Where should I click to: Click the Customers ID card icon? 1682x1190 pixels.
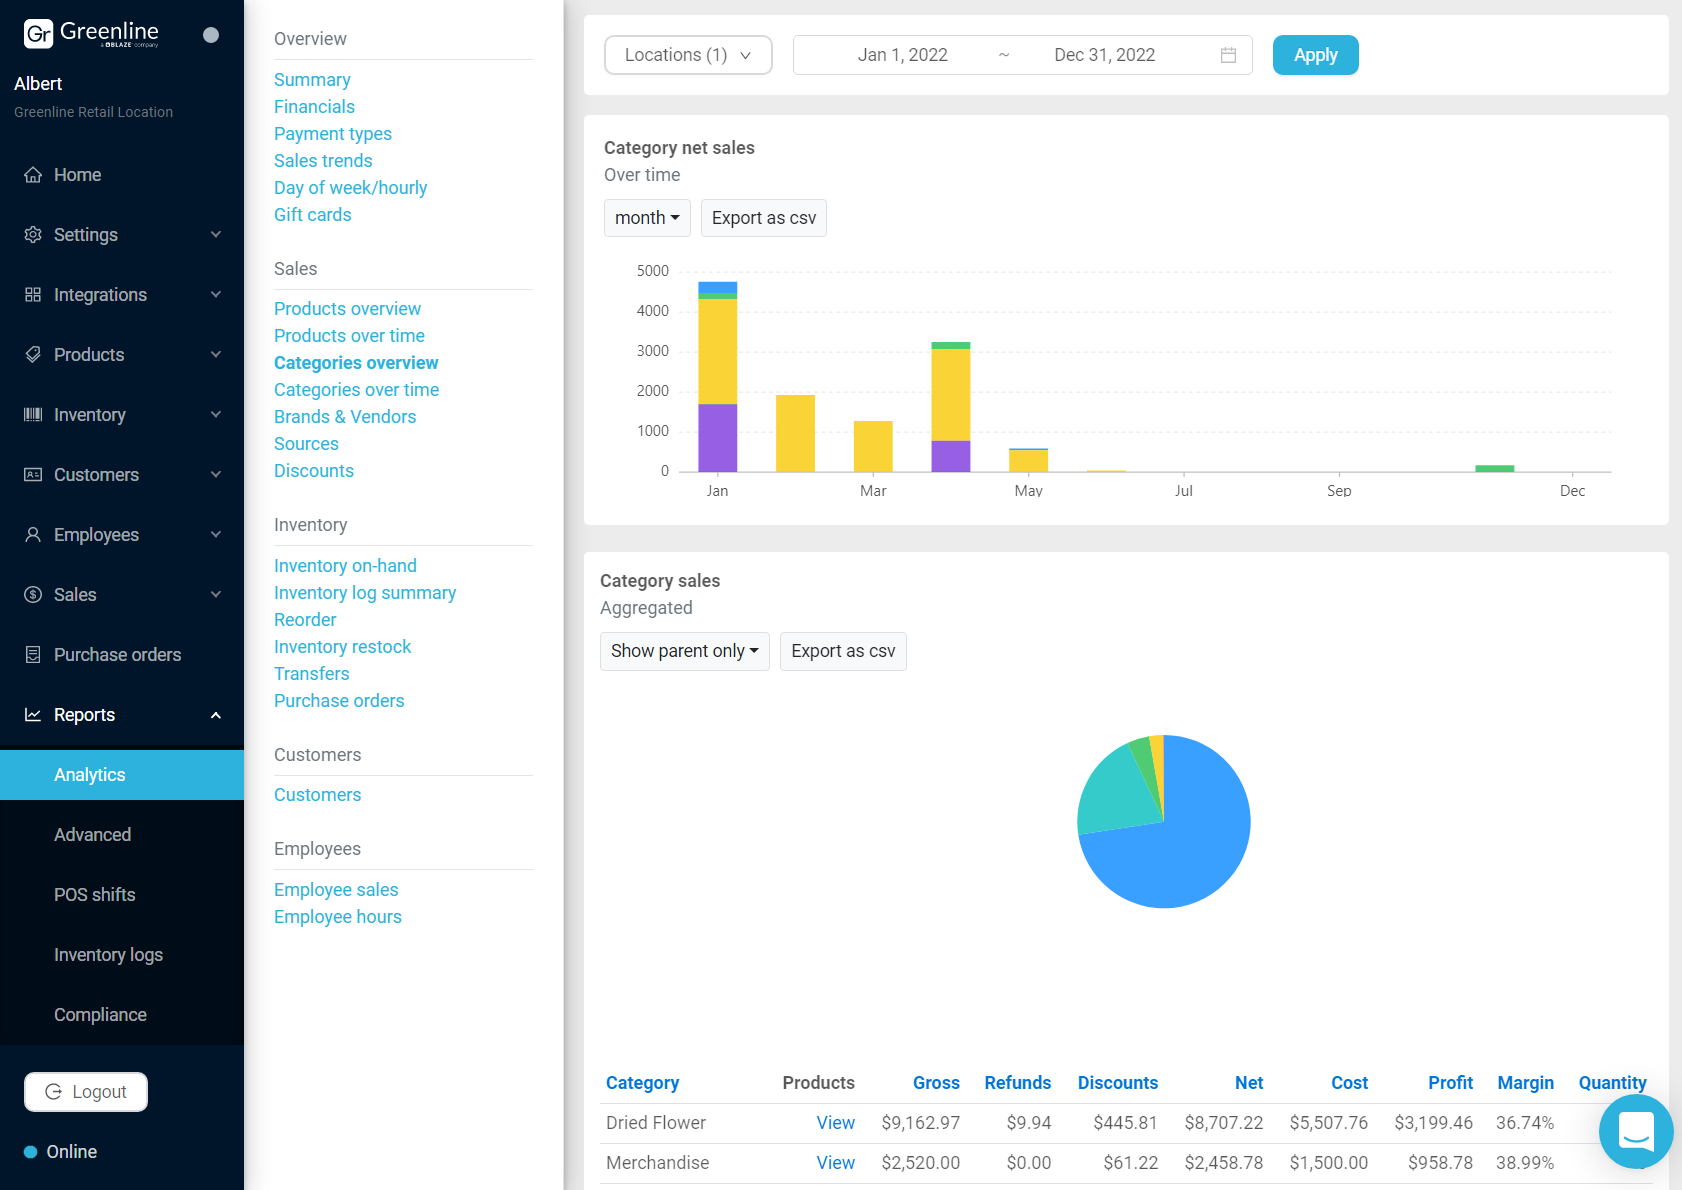pos(33,475)
